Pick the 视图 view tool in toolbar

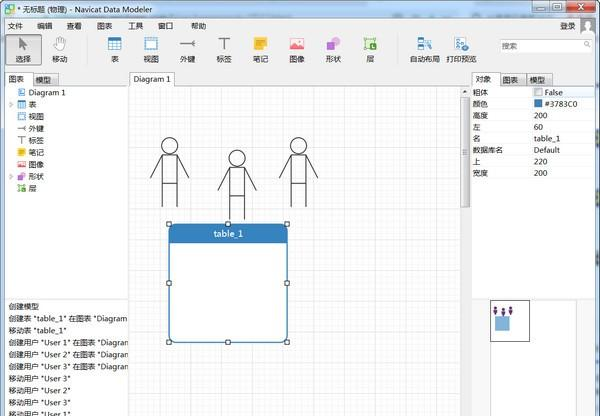coord(151,50)
